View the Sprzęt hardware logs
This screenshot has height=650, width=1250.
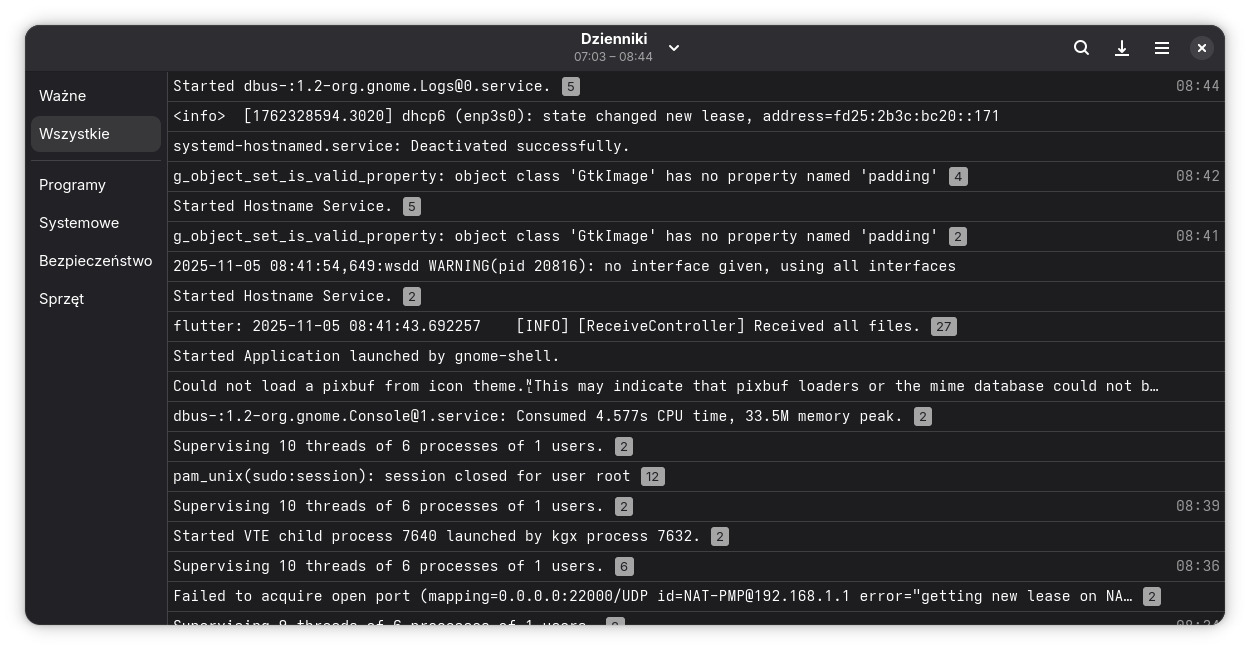62,299
